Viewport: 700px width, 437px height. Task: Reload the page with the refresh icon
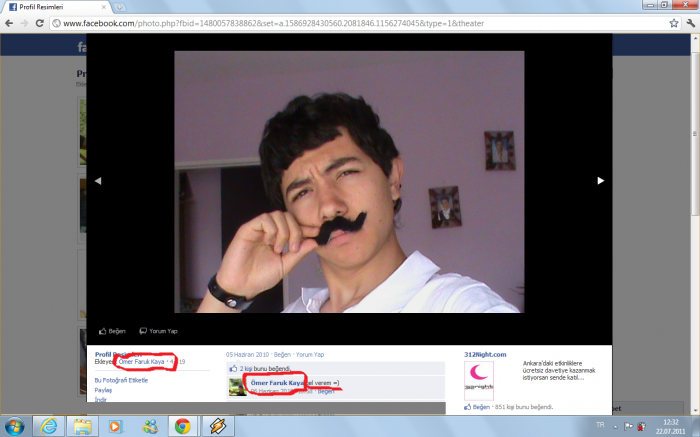pyautogui.click(x=50, y=23)
